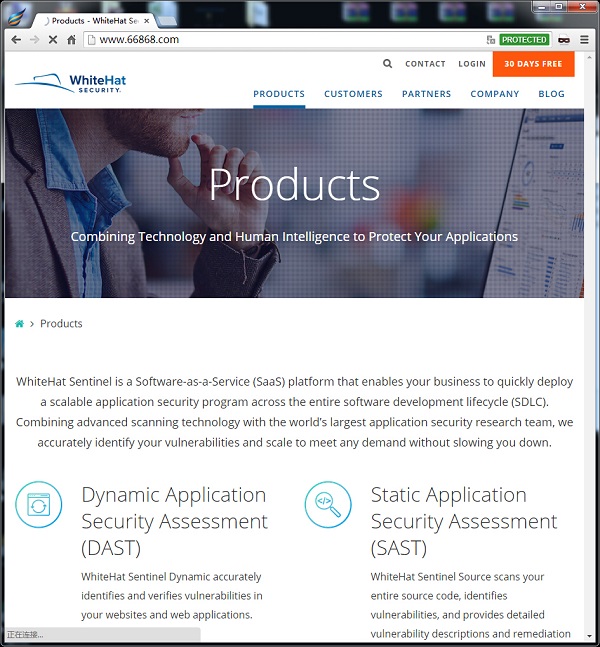
Task: Stop loading the page
Action: (53, 40)
